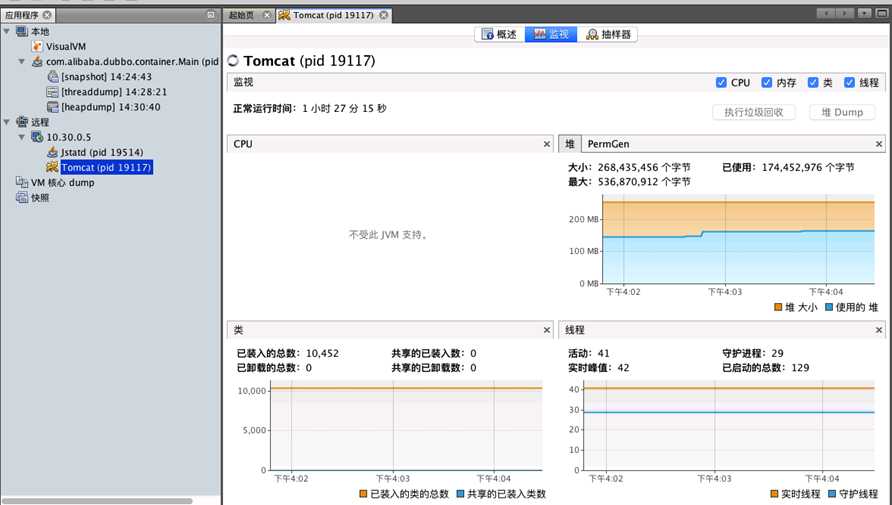This screenshot has width=892, height=505.
Task: Close the 类 classes chart panel
Action: 547,330
